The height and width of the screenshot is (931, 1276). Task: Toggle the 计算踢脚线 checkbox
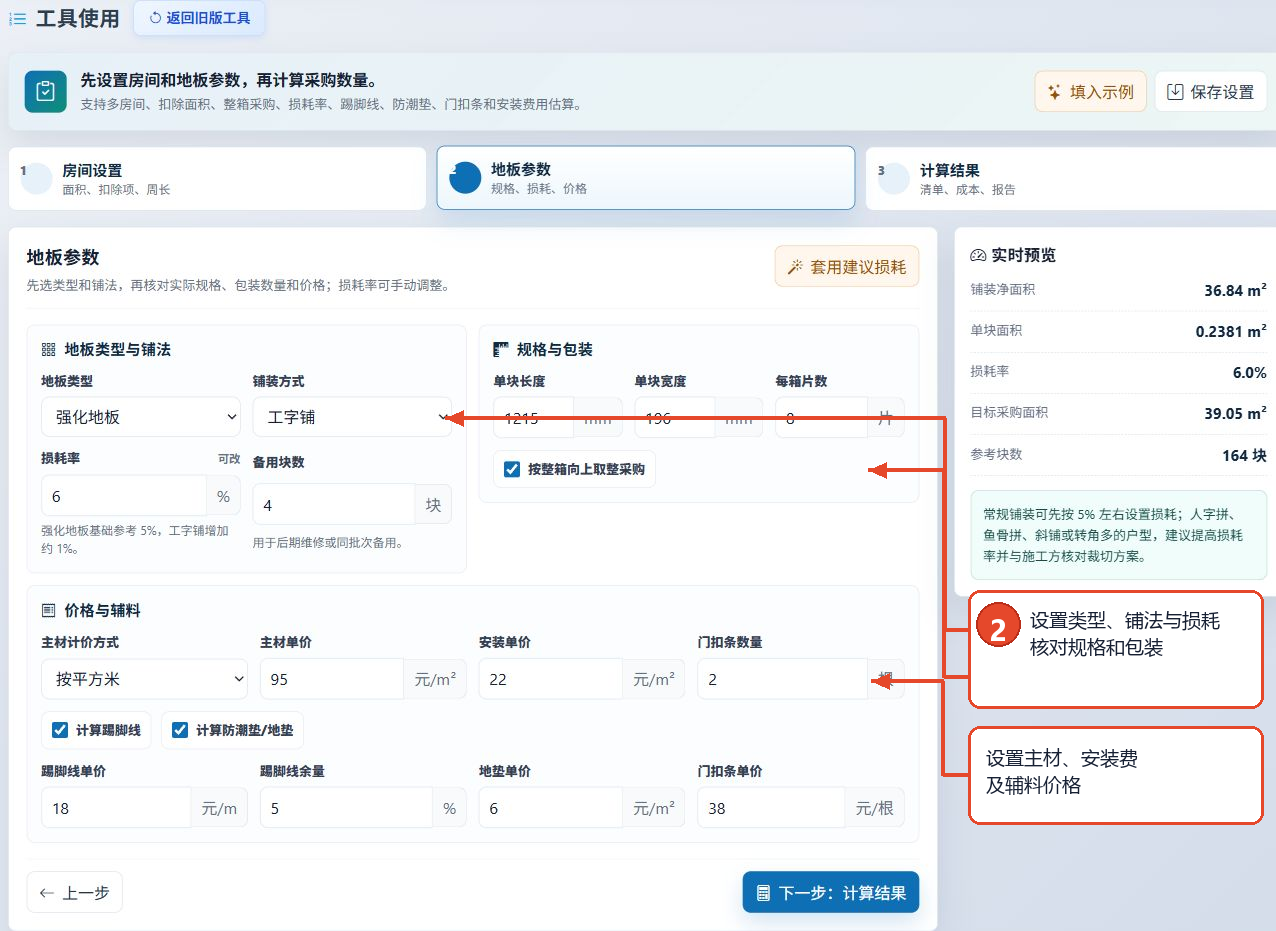pos(60,730)
